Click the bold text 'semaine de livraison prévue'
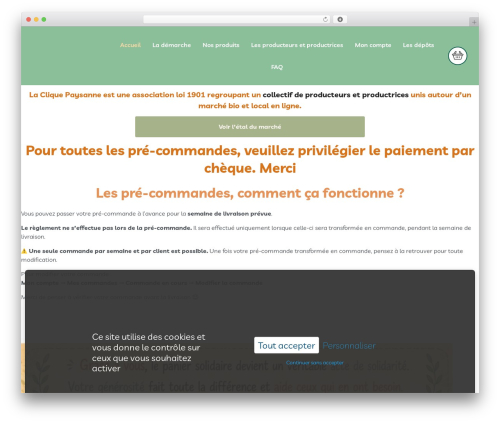 tap(229, 214)
